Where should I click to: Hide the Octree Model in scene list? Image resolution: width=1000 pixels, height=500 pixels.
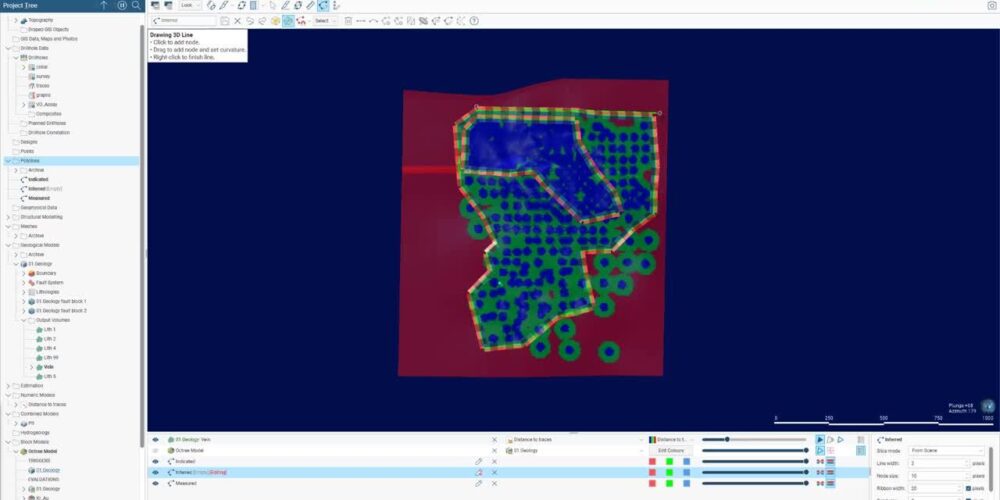[x=156, y=450]
